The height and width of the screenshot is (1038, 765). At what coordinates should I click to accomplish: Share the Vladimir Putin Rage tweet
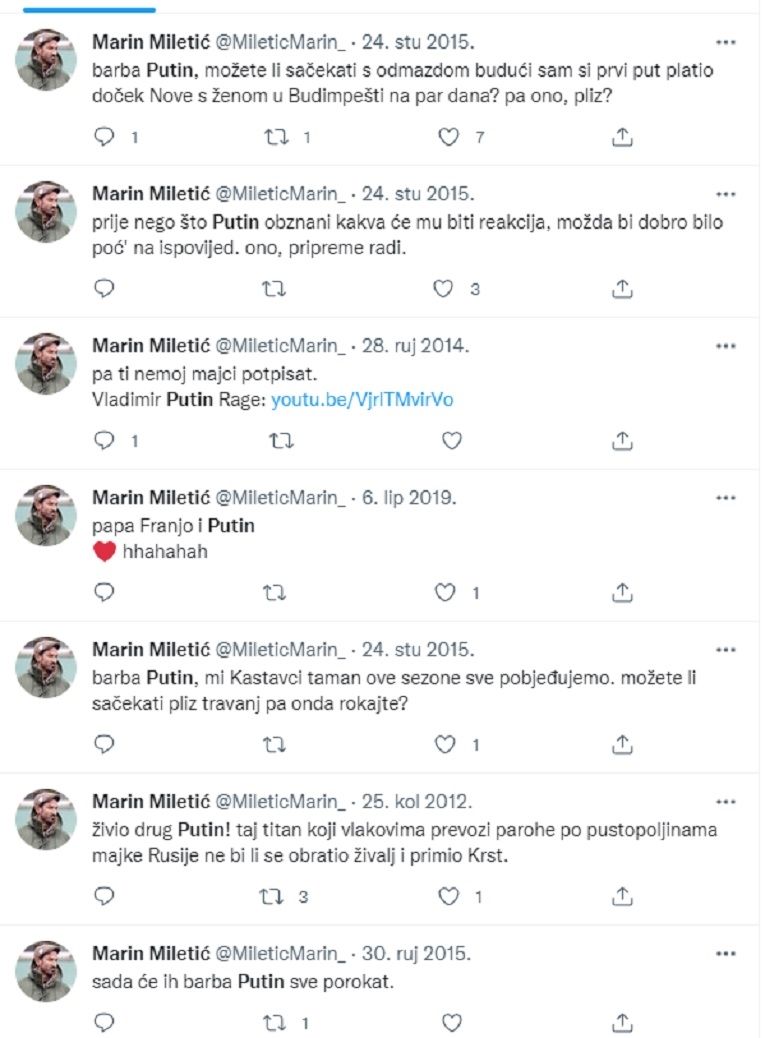(x=621, y=441)
